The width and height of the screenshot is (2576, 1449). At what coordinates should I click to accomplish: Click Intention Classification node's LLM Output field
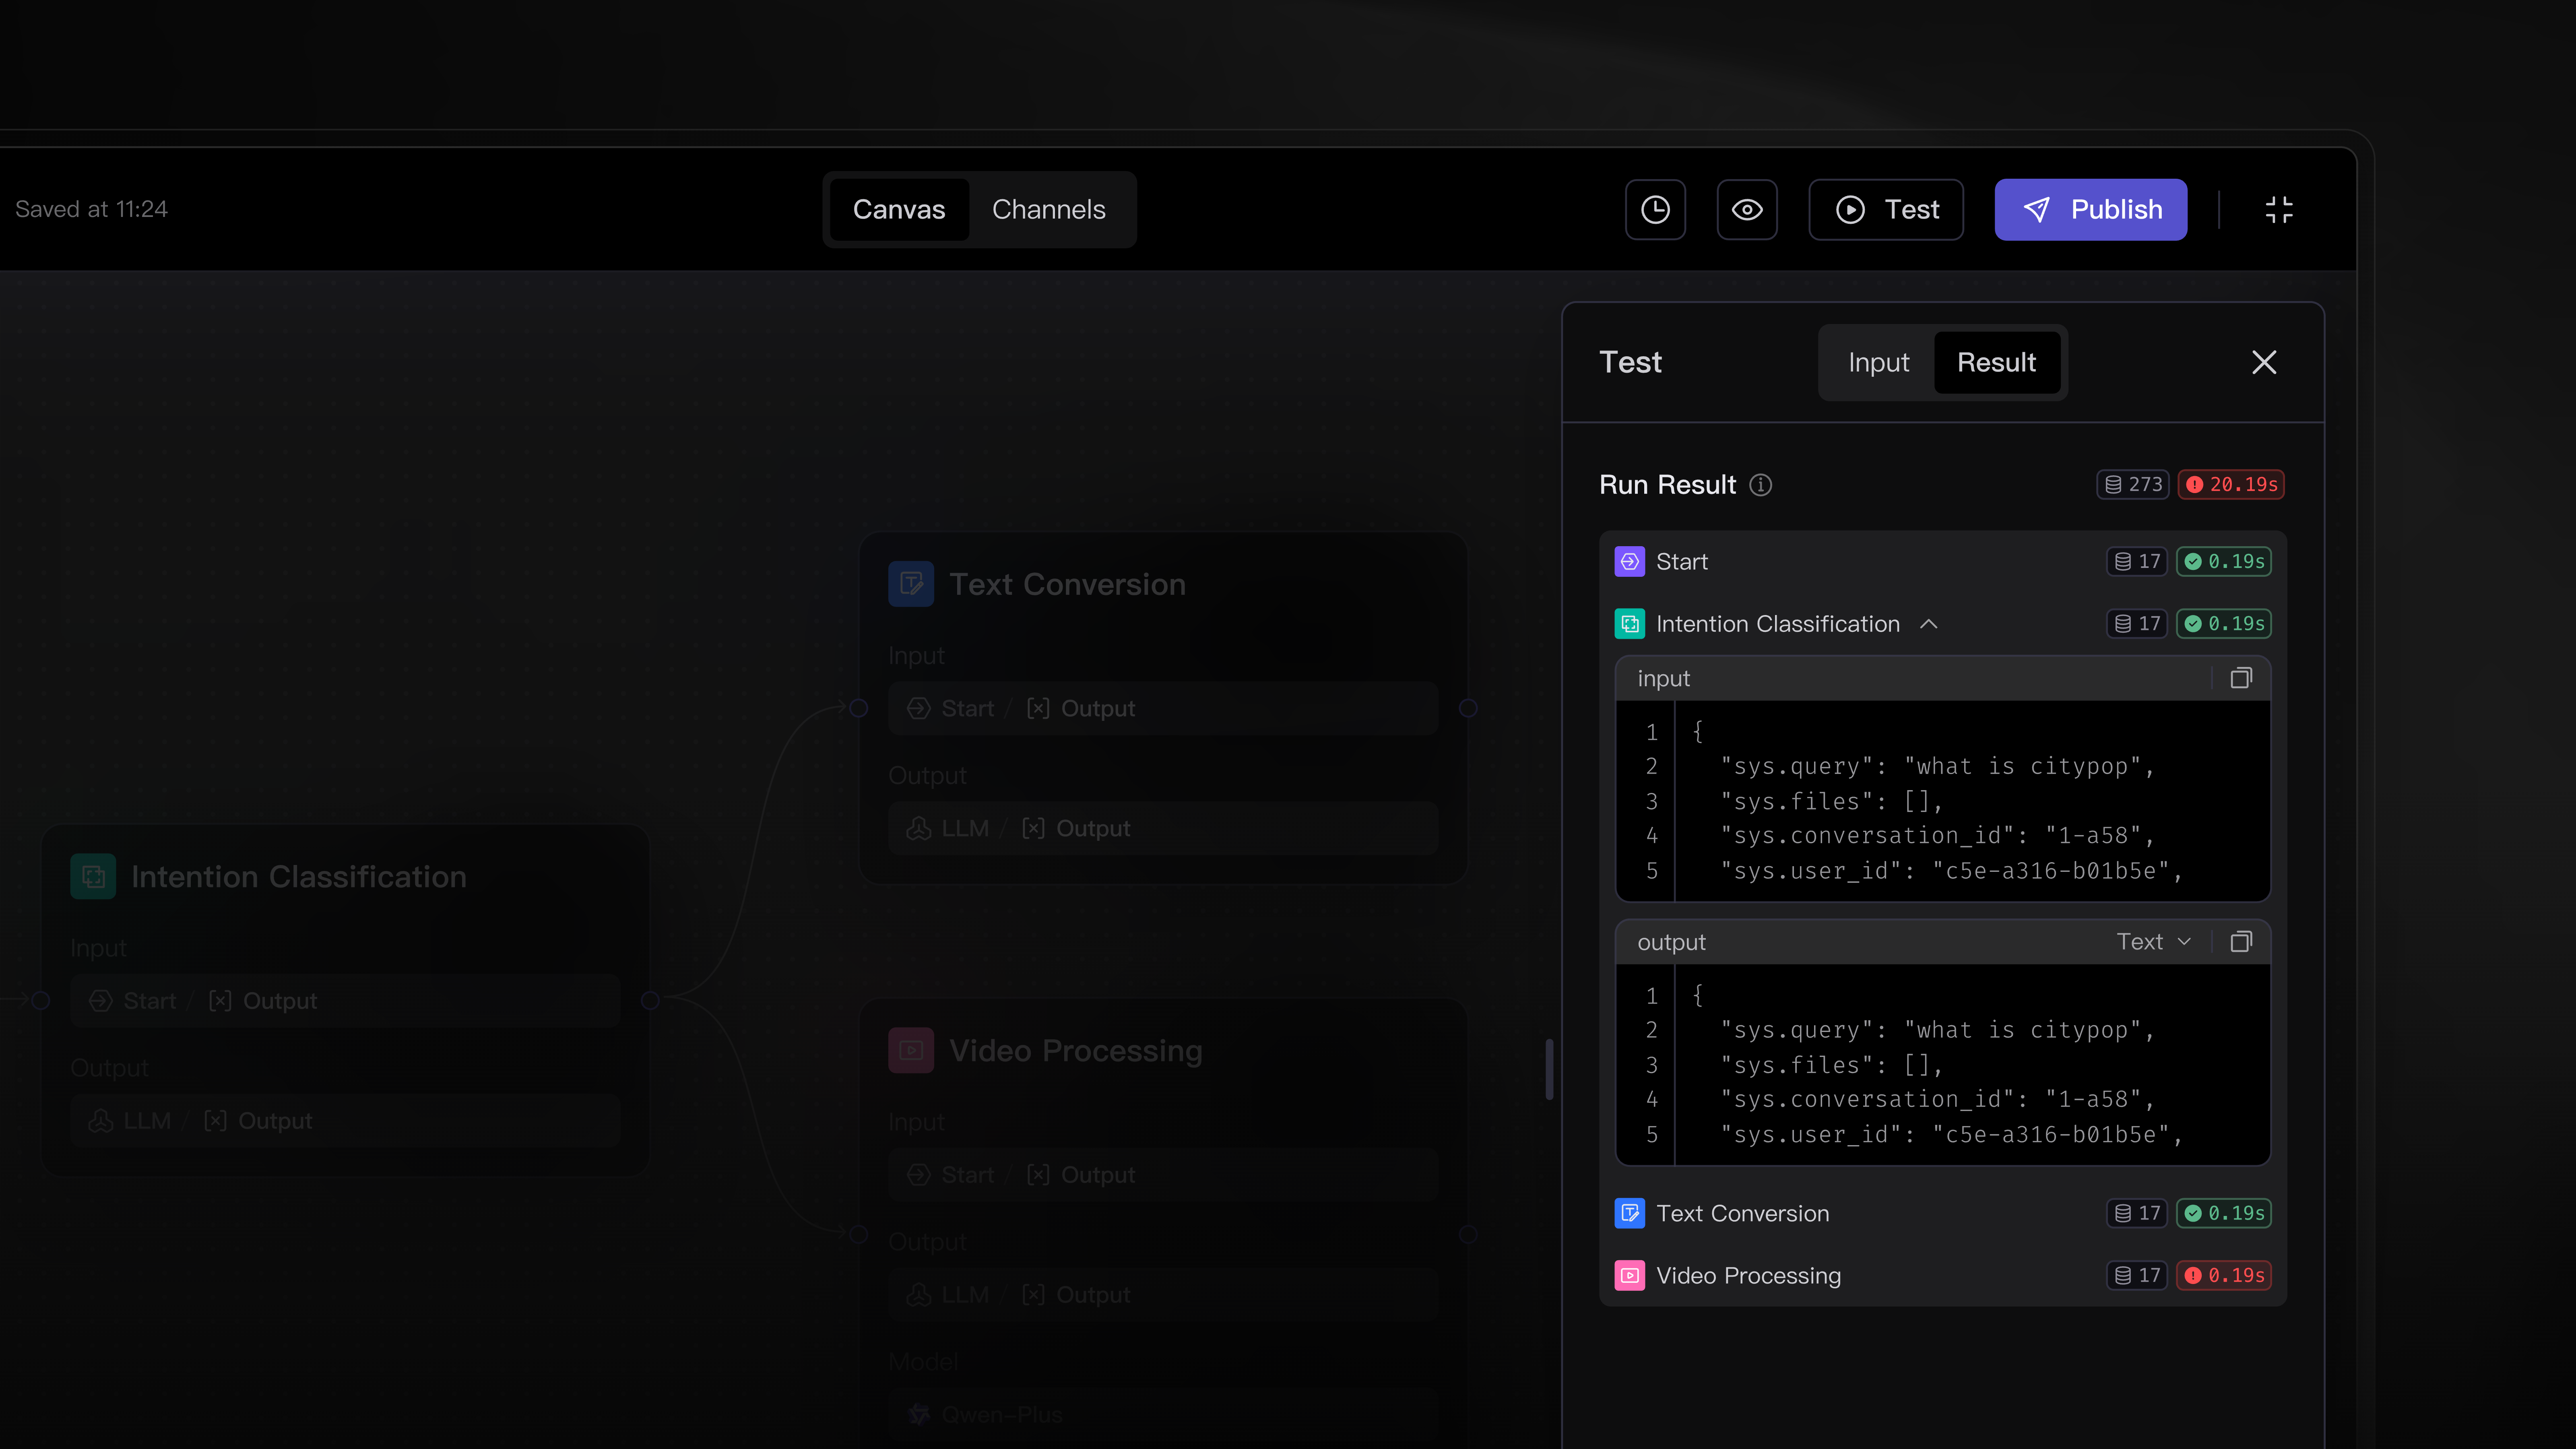[345, 1121]
